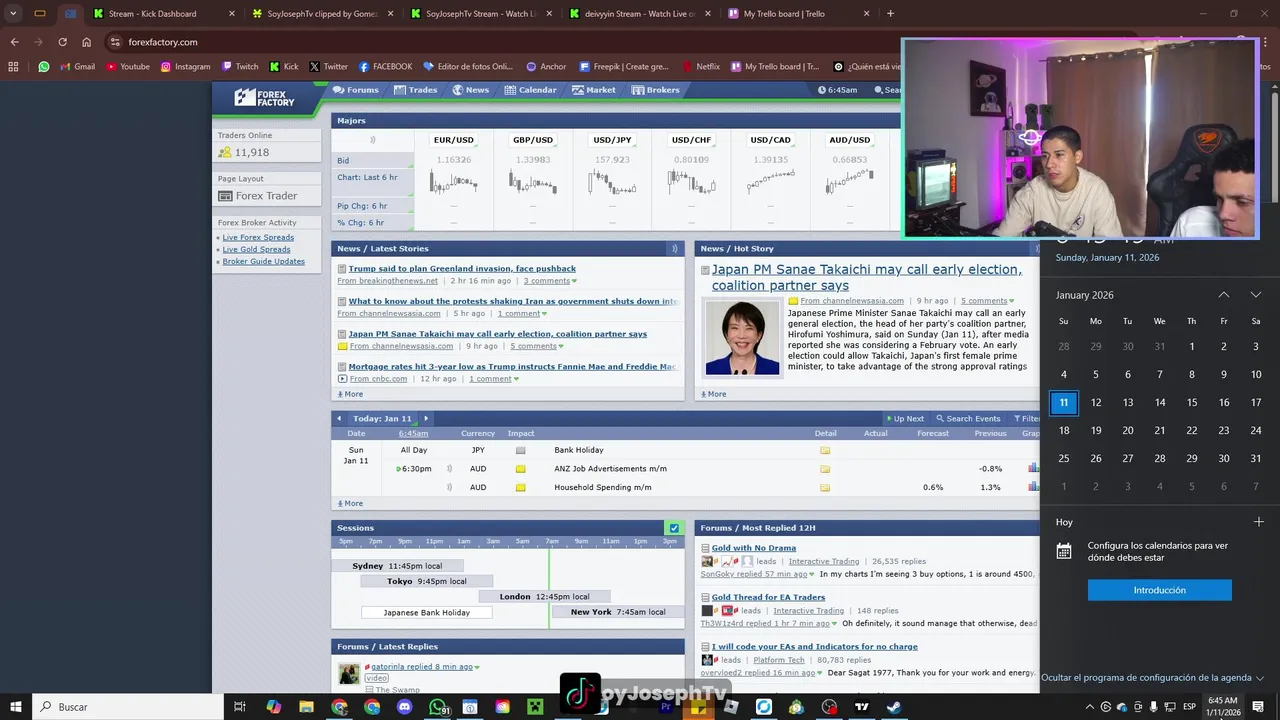The height and width of the screenshot is (720, 1280).
Task: Go to previous day in calendar panel
Action: [339, 419]
